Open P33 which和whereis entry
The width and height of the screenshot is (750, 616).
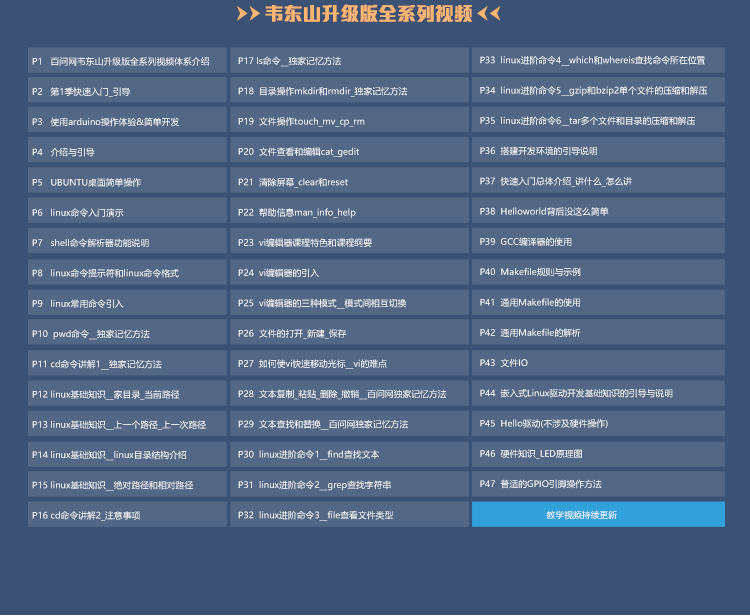(598, 60)
